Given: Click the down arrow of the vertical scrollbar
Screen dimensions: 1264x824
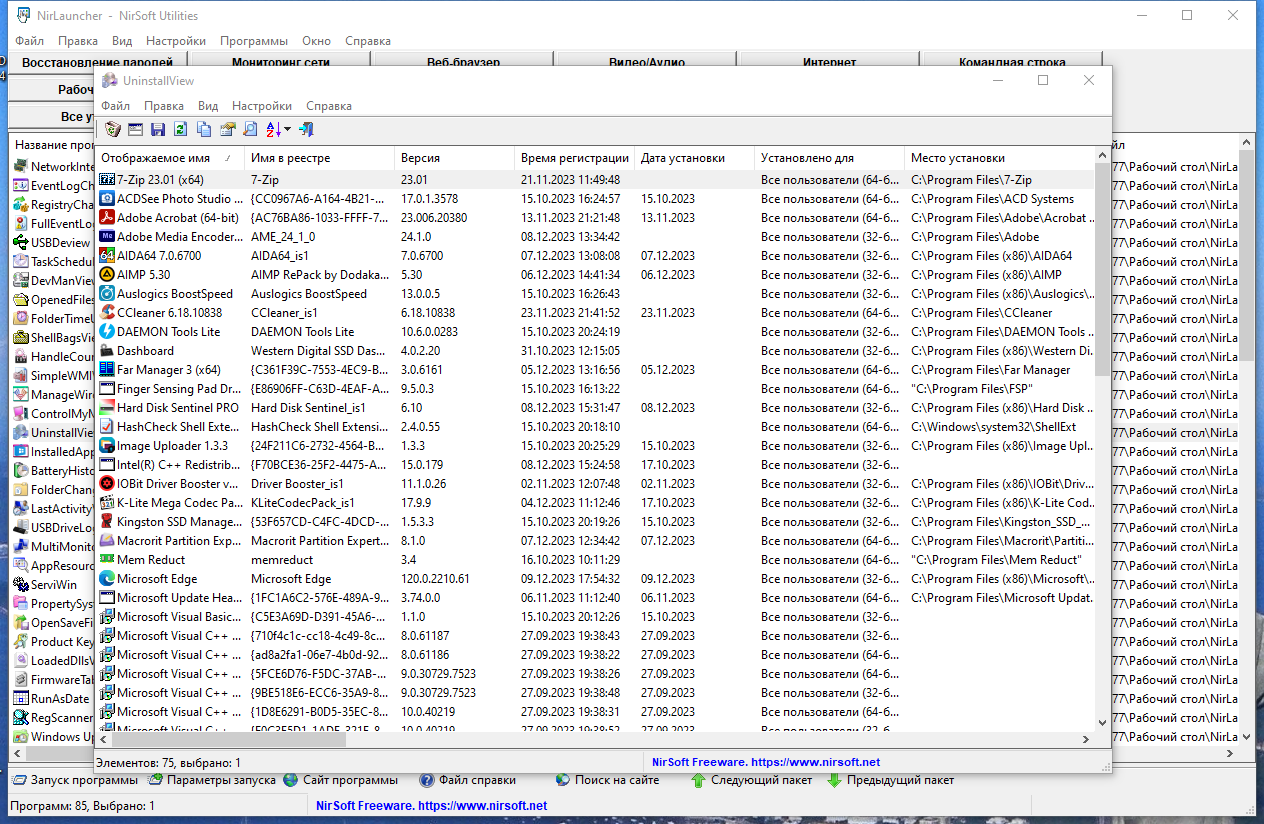Looking at the screenshot, I should [1102, 721].
